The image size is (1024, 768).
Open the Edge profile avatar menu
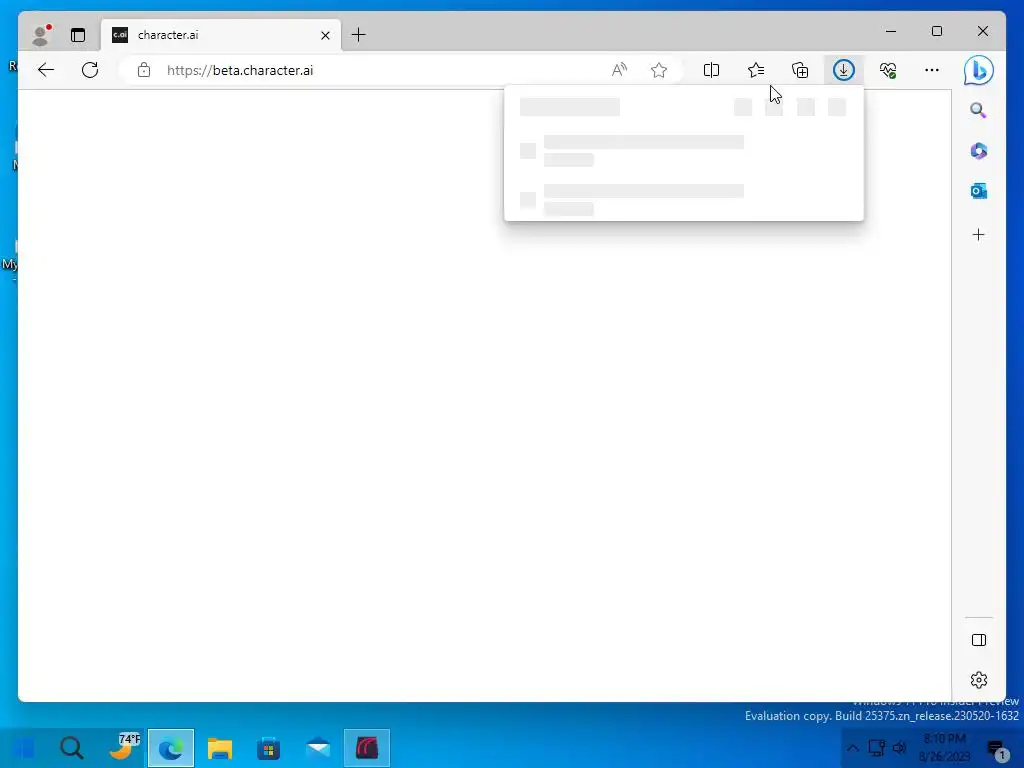pos(42,35)
